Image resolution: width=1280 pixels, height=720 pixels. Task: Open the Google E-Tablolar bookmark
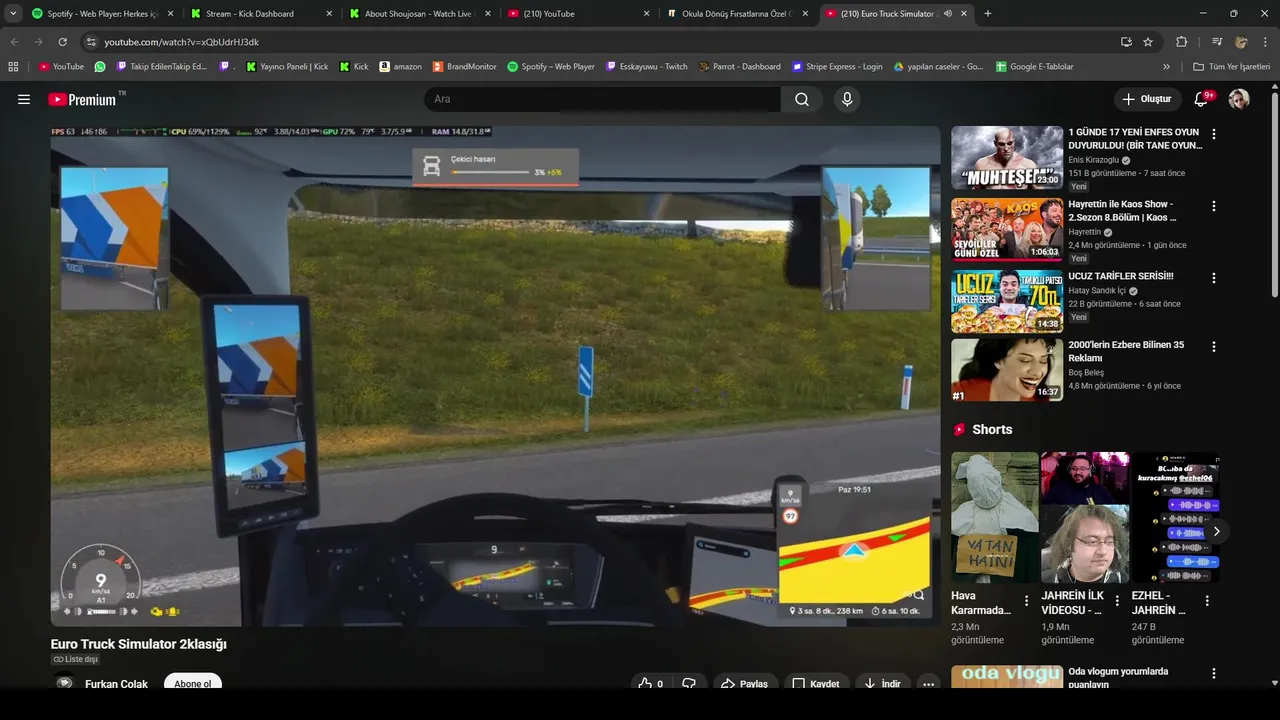(1035, 66)
